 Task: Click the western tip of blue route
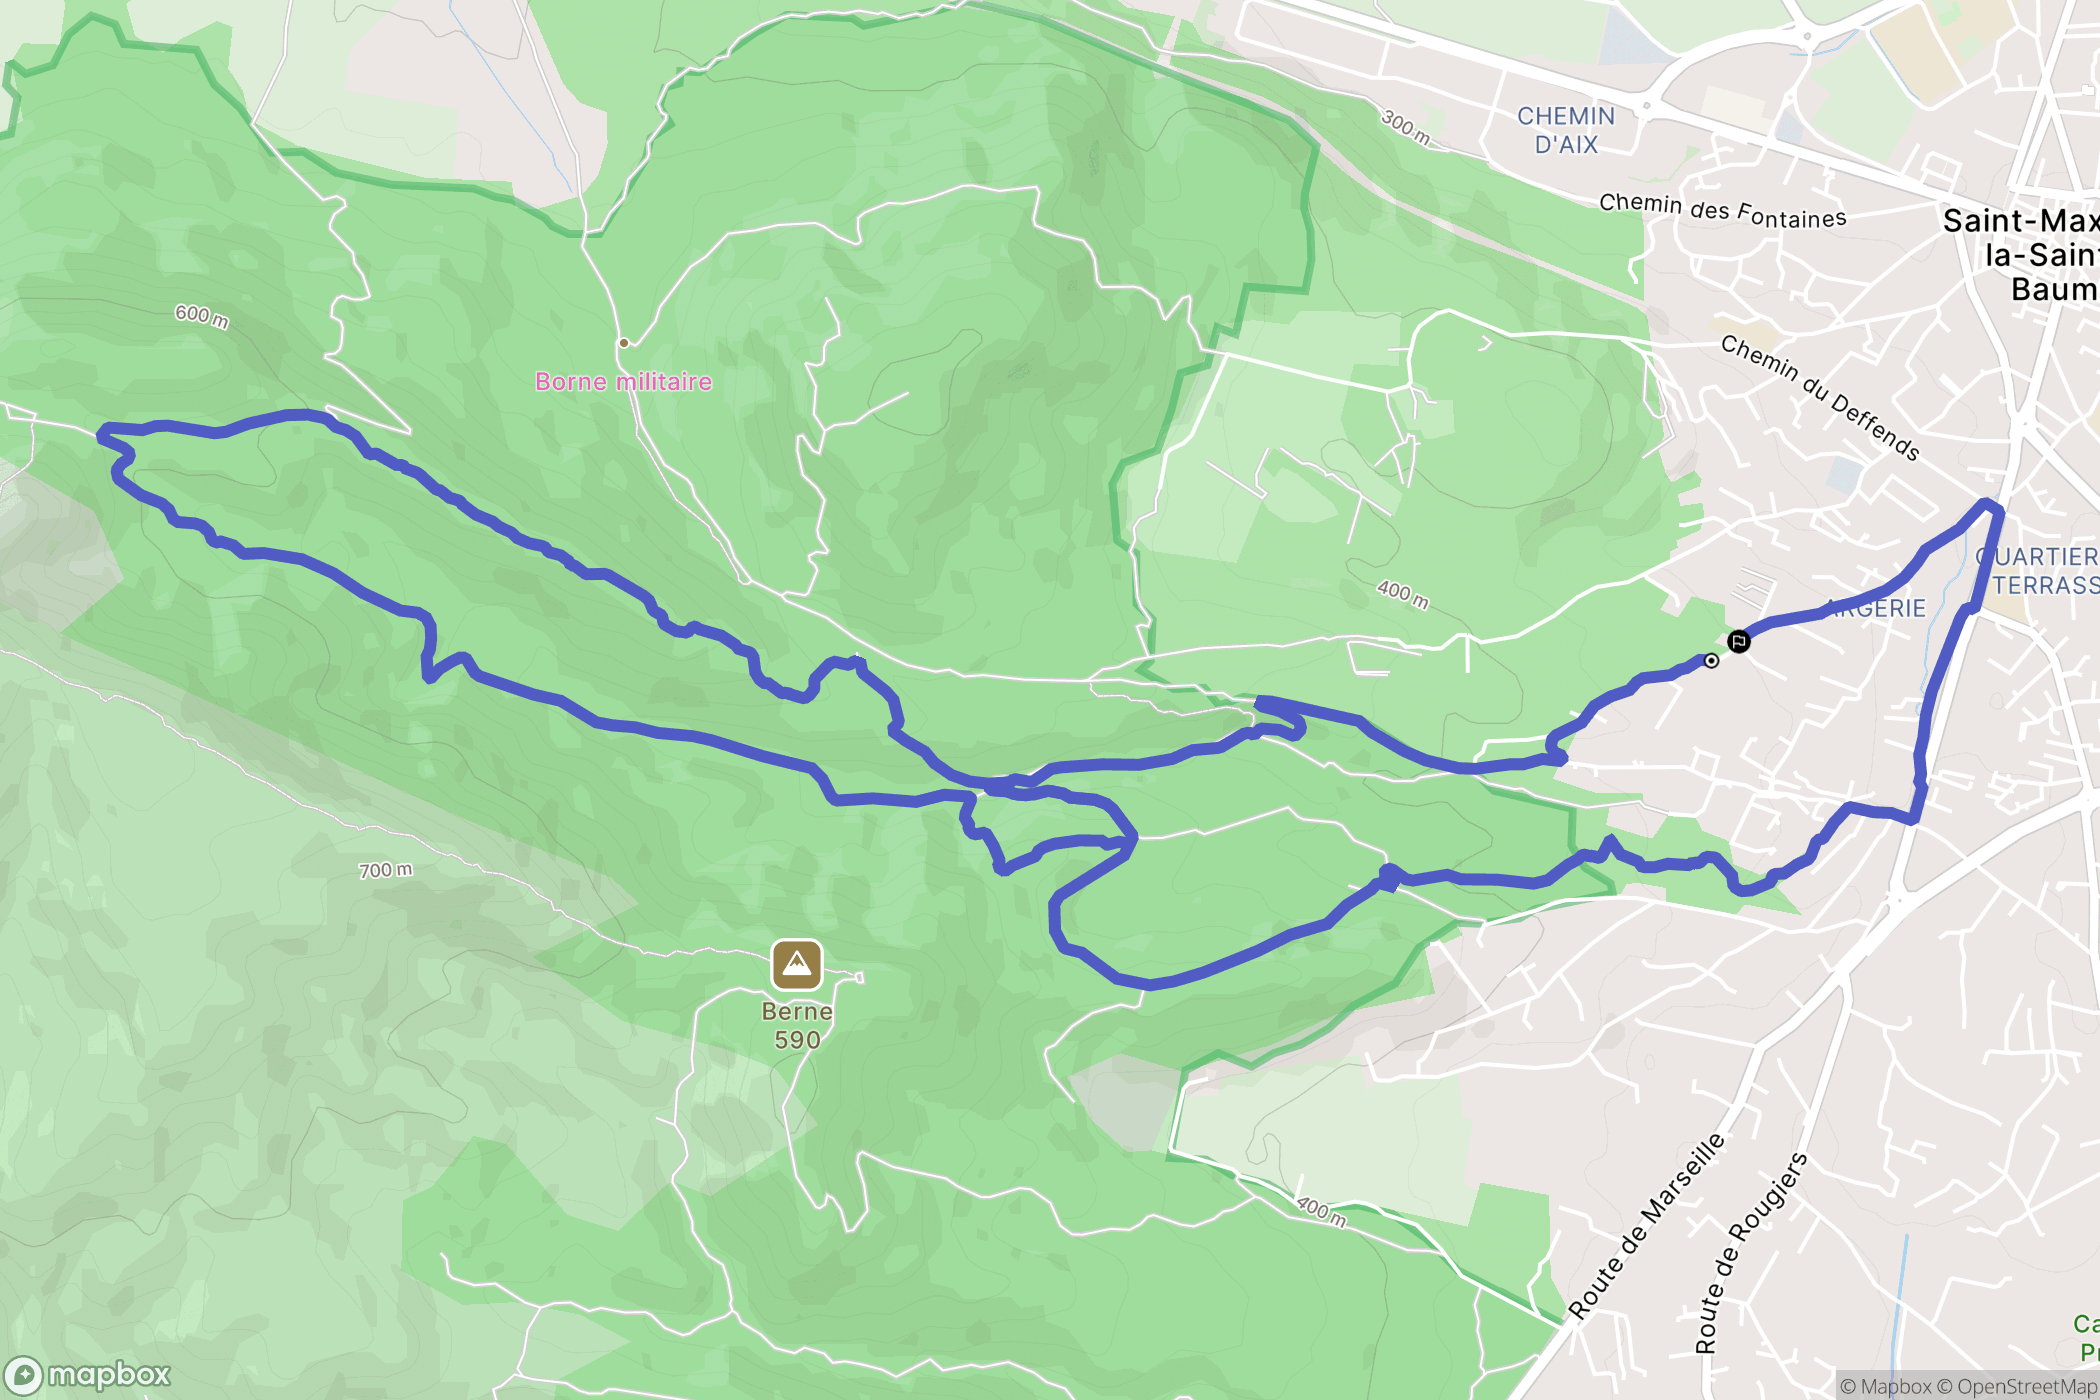tap(103, 434)
